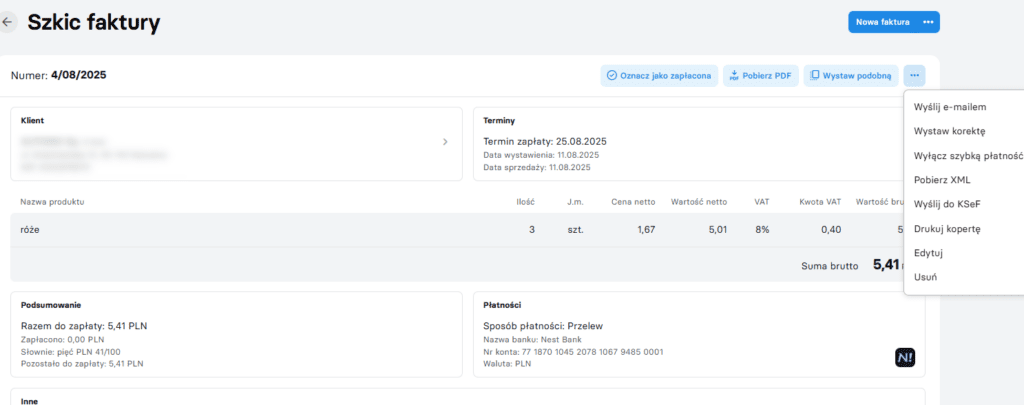The image size is (1024, 405).
Task: Click Drukuj kopertę in menu
Action: tap(947, 229)
